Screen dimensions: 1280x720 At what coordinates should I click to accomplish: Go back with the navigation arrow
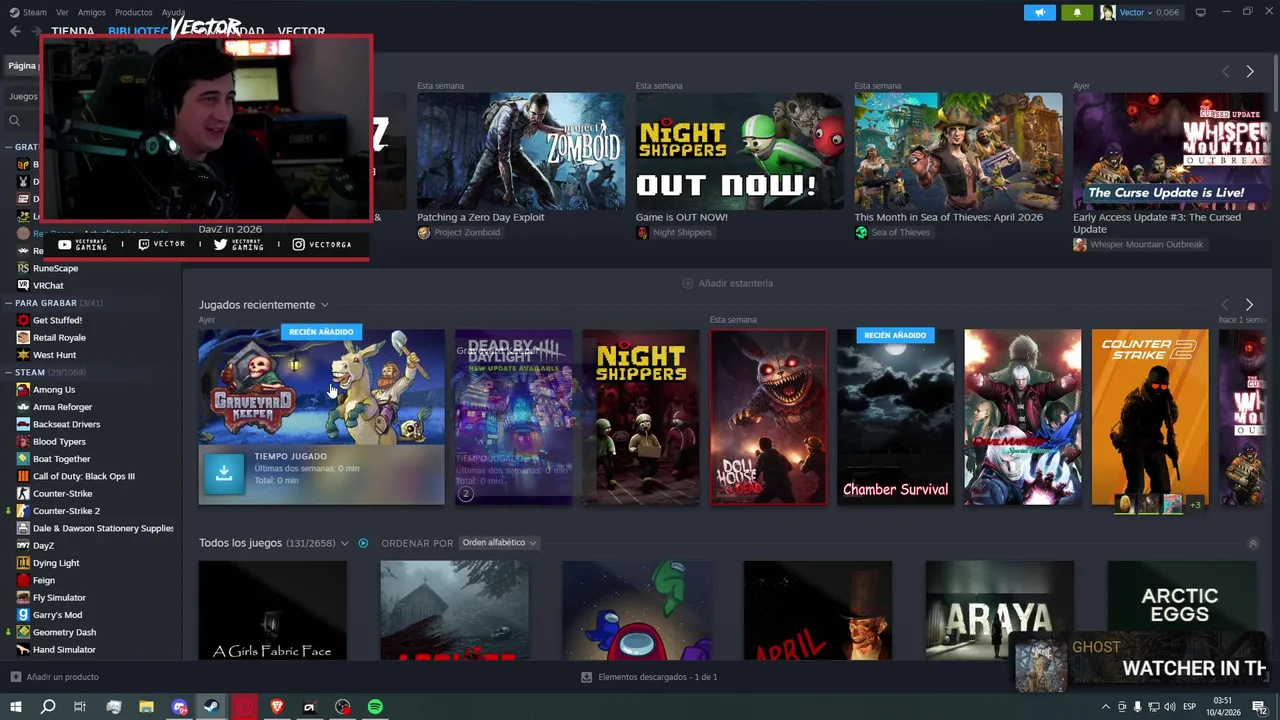click(x=15, y=31)
